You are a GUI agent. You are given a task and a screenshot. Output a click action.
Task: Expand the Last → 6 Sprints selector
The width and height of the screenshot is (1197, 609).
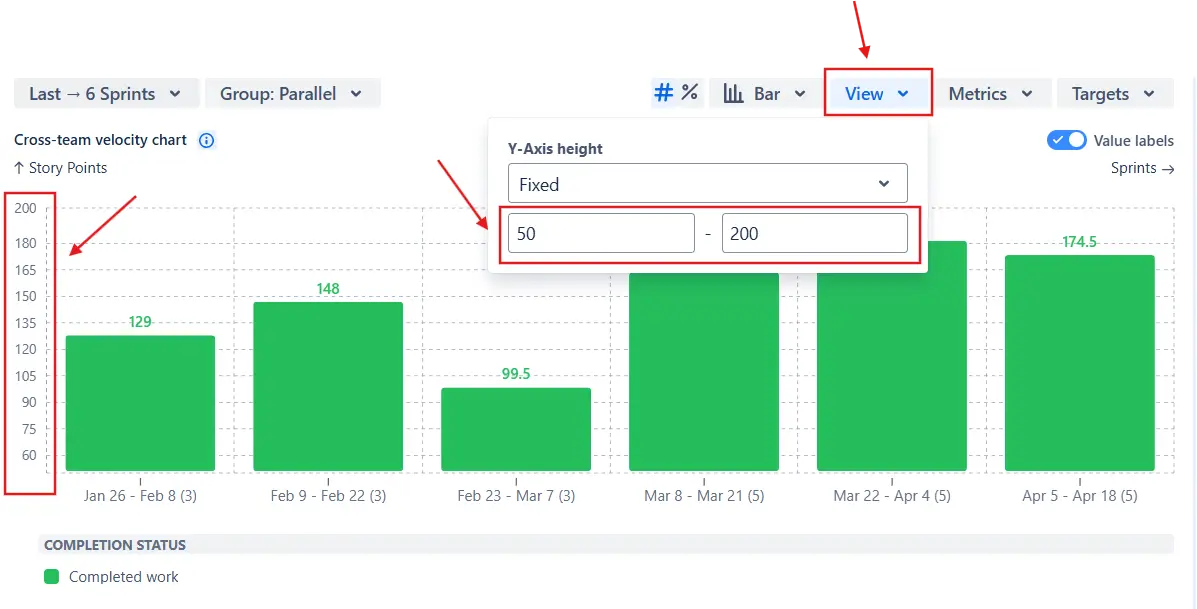105,92
